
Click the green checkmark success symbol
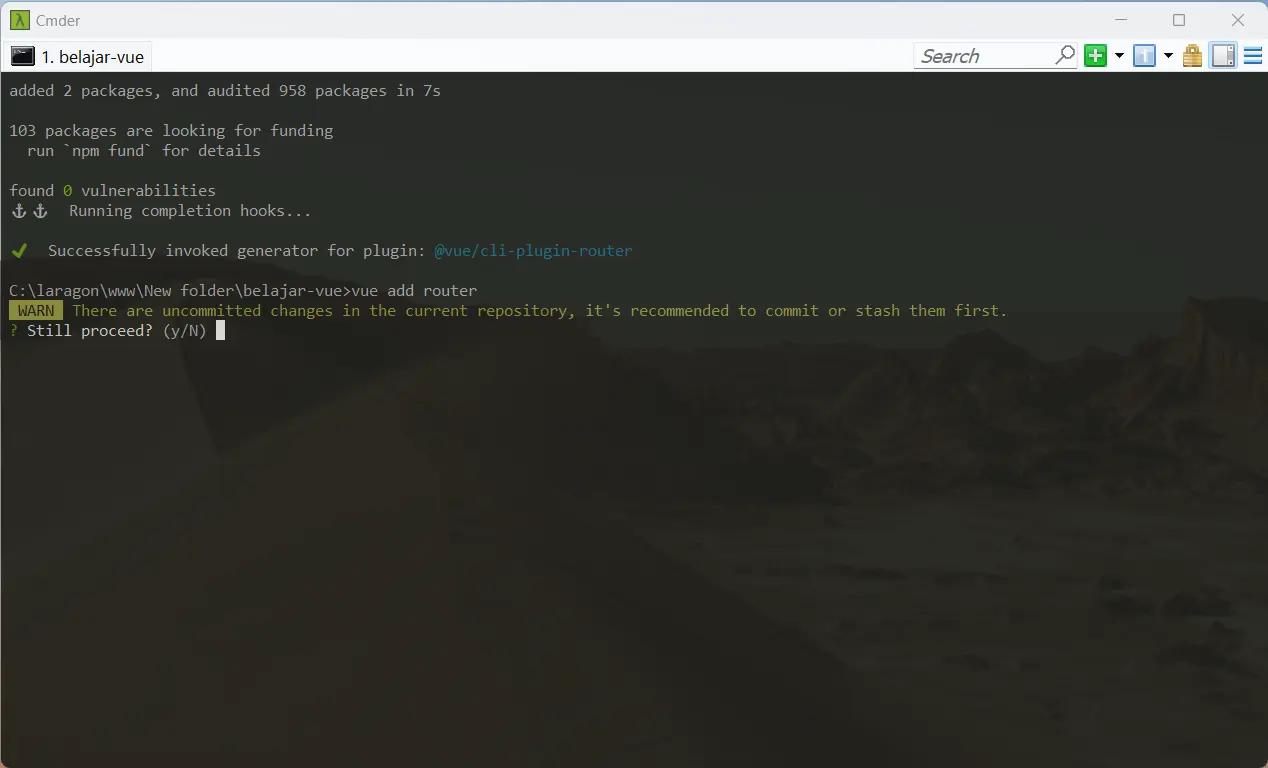click(19, 250)
